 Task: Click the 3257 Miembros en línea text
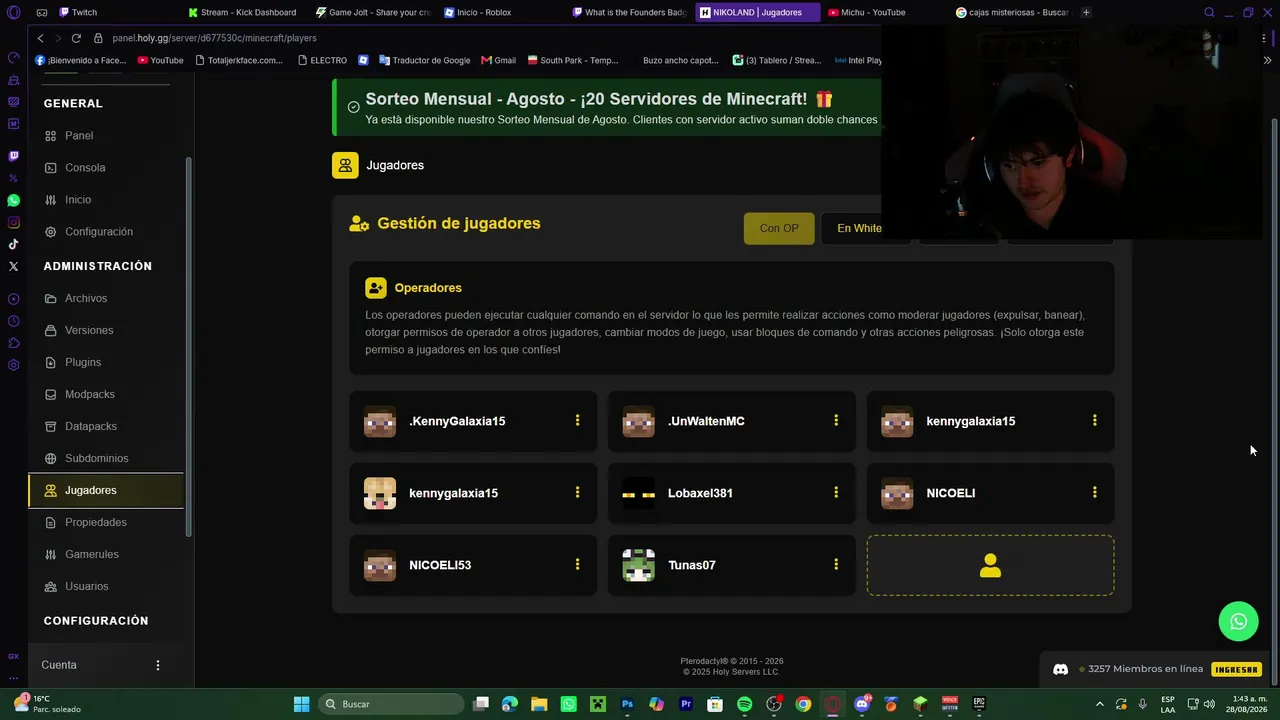(x=1146, y=669)
